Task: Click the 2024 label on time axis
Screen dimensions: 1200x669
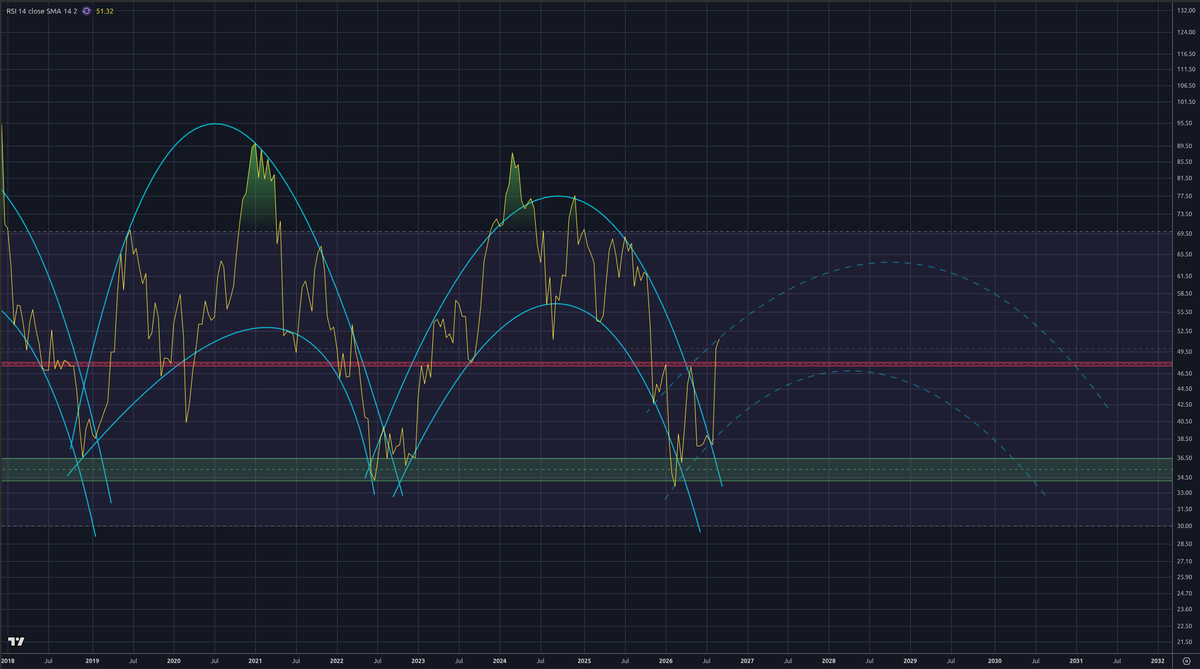Action: tap(500, 661)
